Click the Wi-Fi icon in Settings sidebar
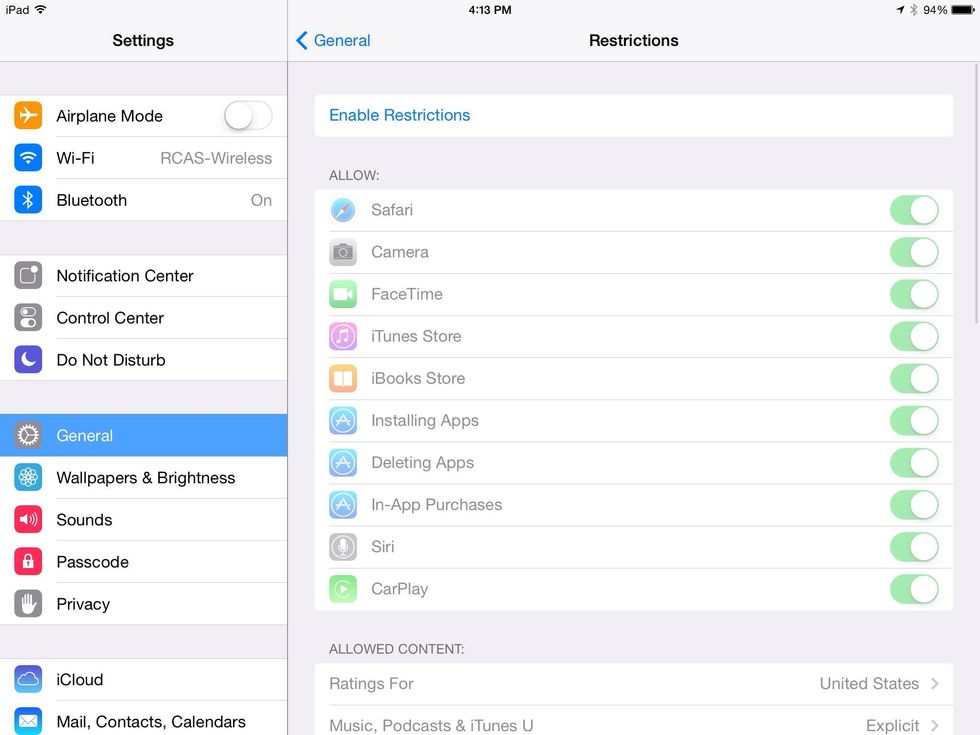 click(27, 158)
